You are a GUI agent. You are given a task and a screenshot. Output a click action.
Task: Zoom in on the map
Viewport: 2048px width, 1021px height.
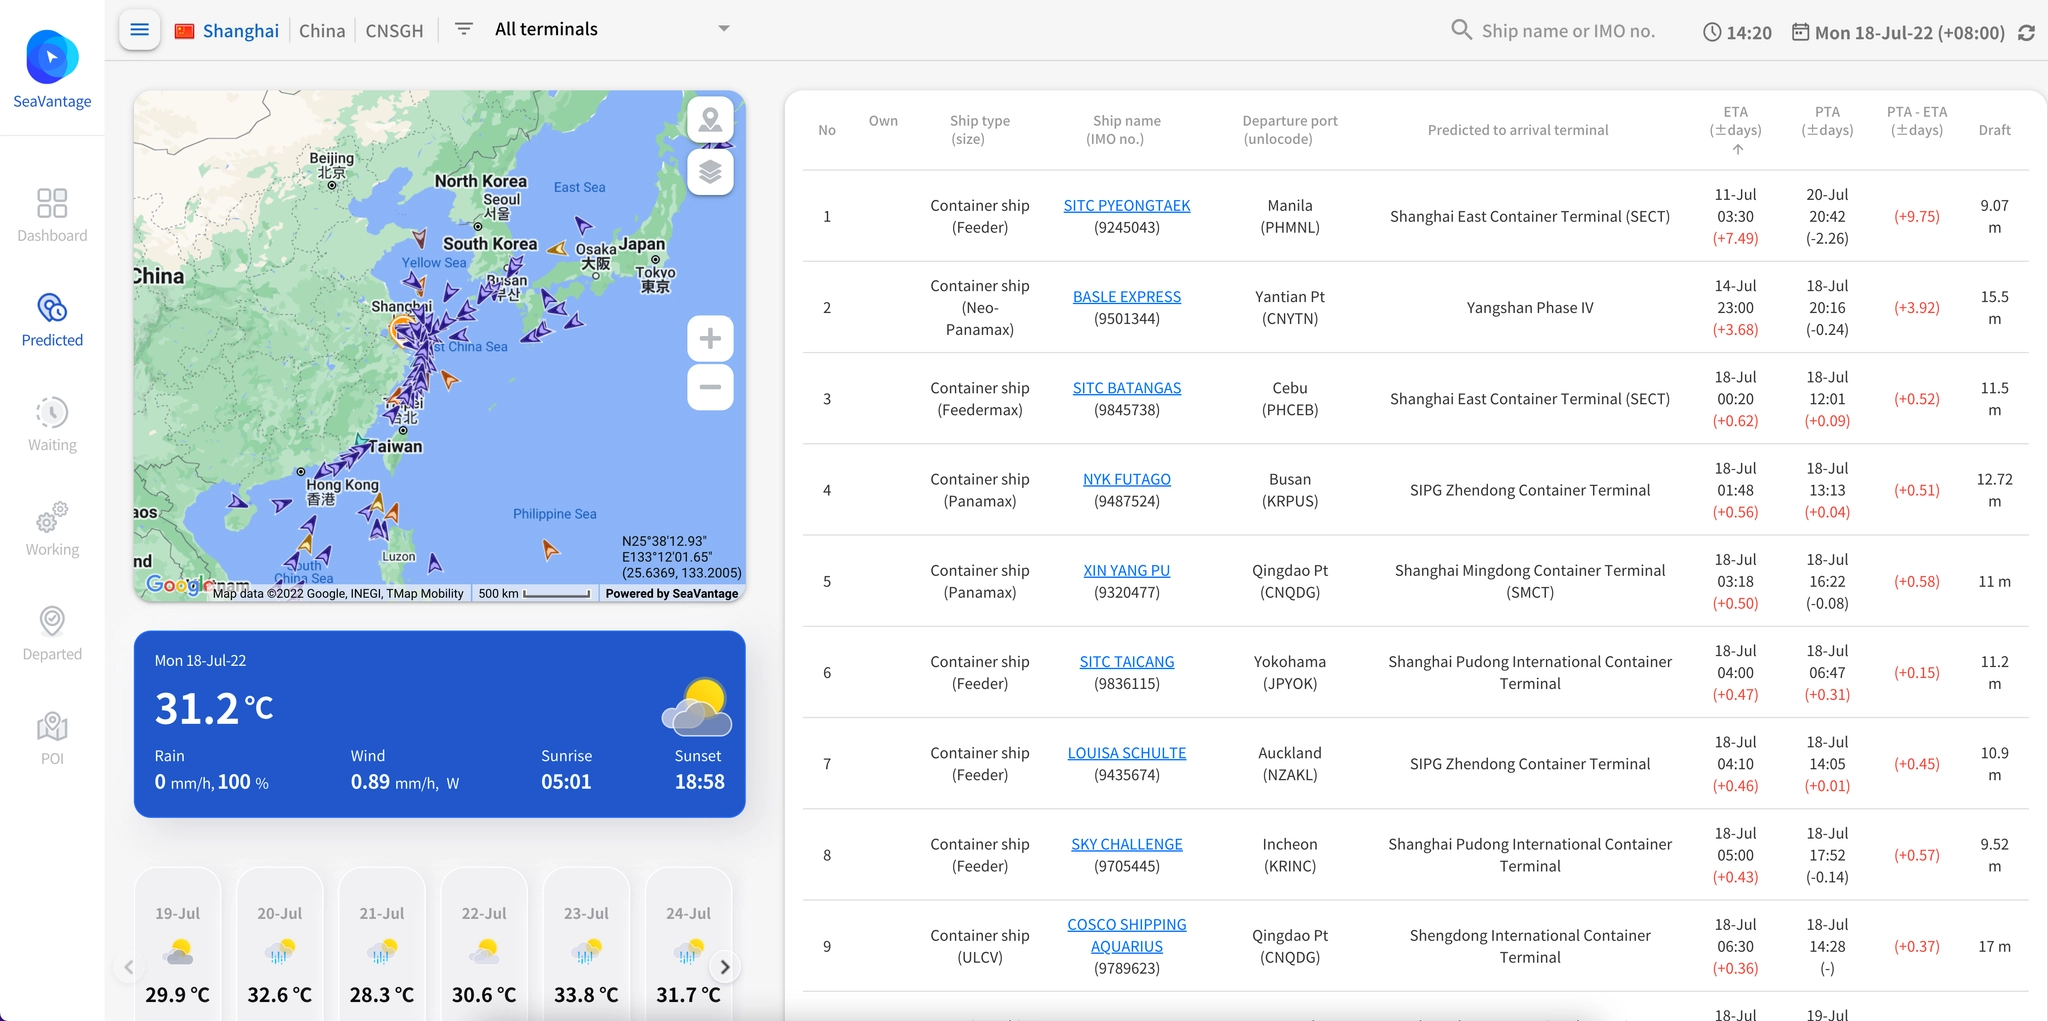coord(710,338)
